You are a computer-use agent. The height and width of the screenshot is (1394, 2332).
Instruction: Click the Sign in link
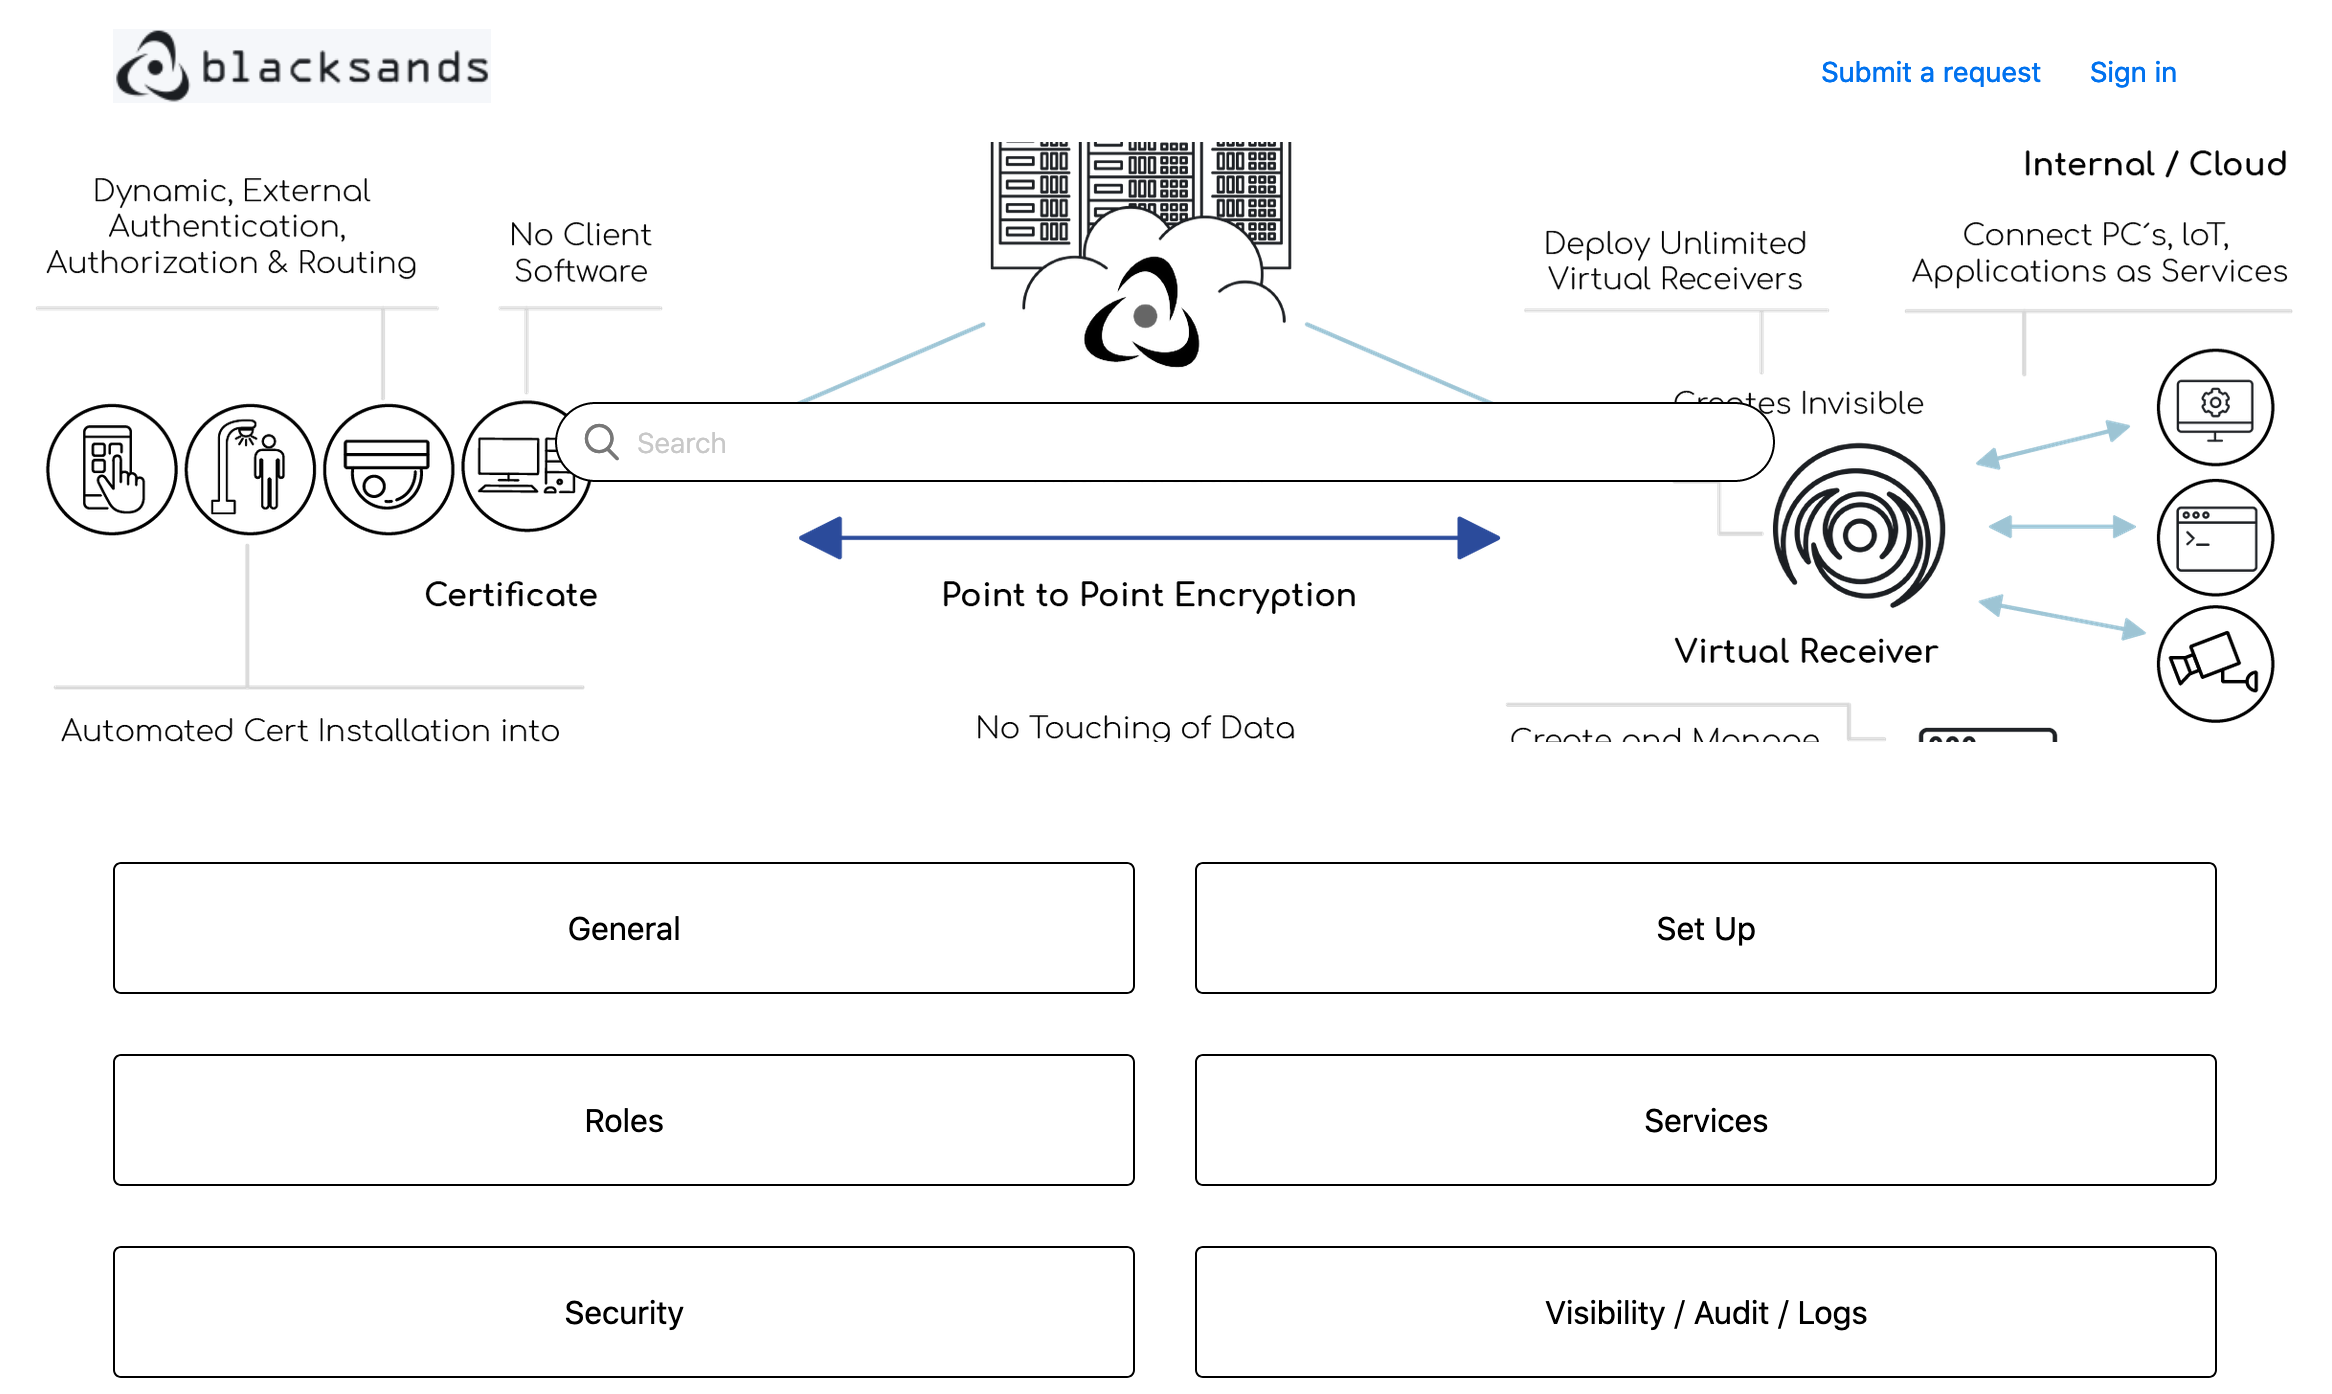[2132, 72]
